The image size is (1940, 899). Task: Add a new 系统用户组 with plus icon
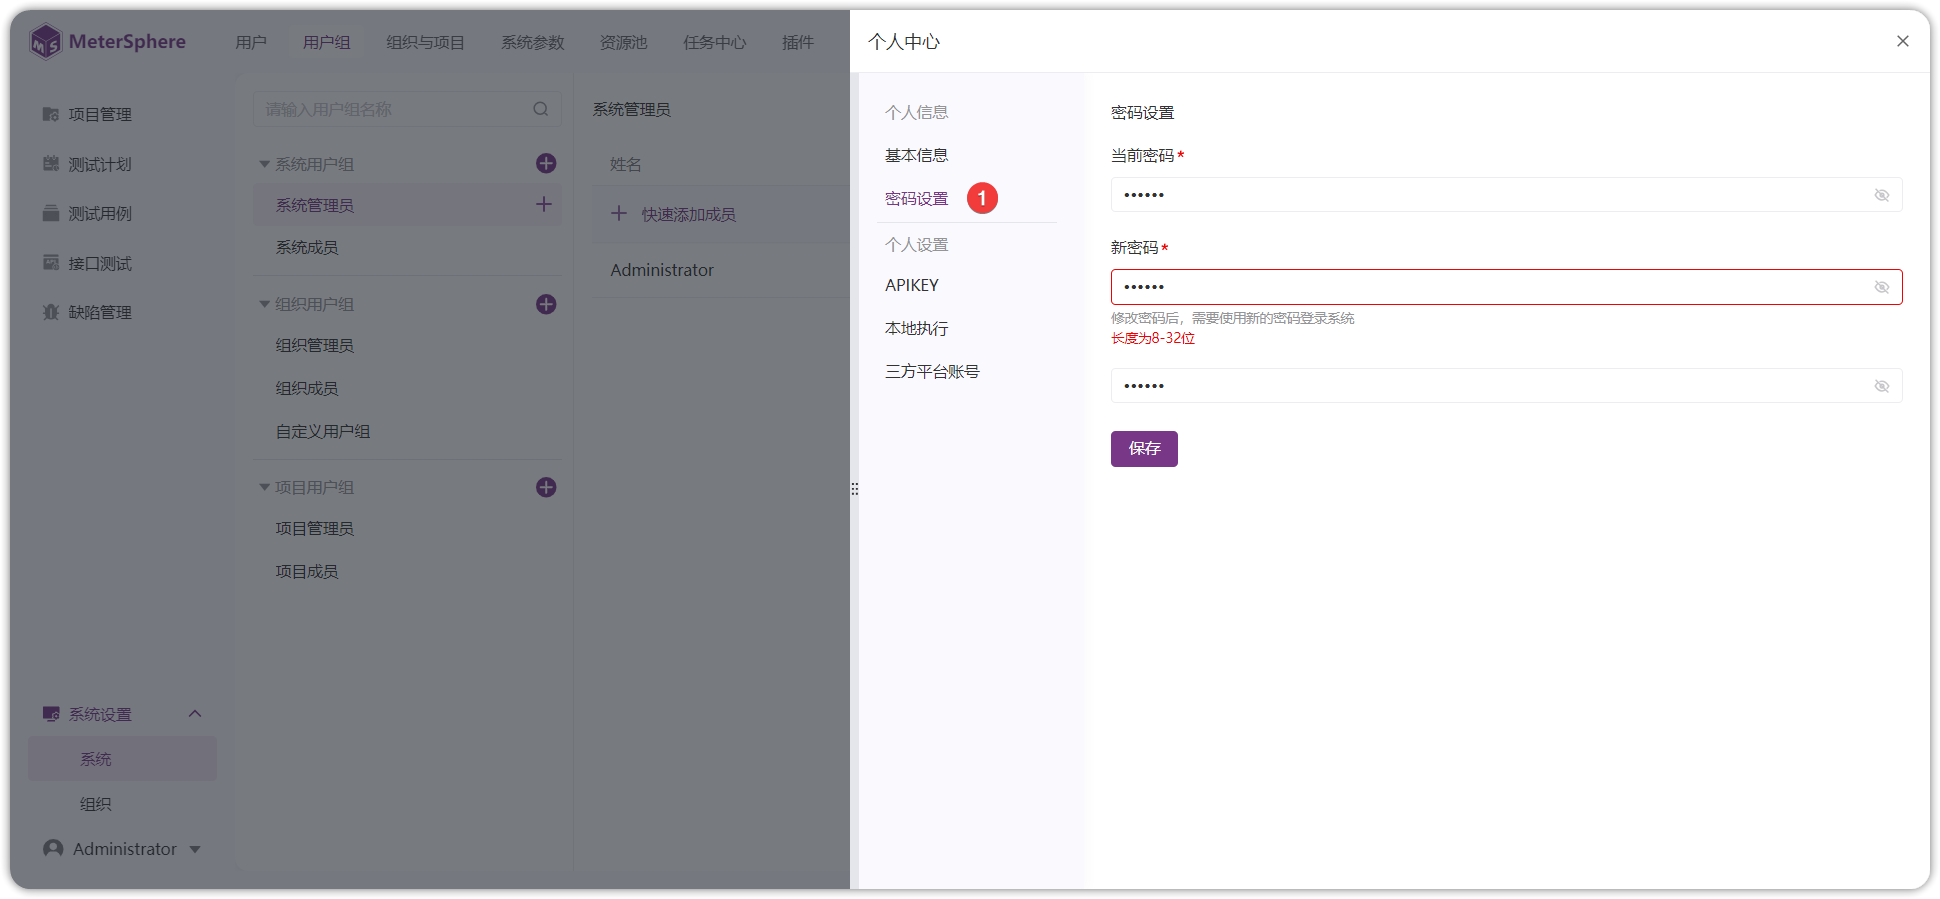pyautogui.click(x=546, y=163)
